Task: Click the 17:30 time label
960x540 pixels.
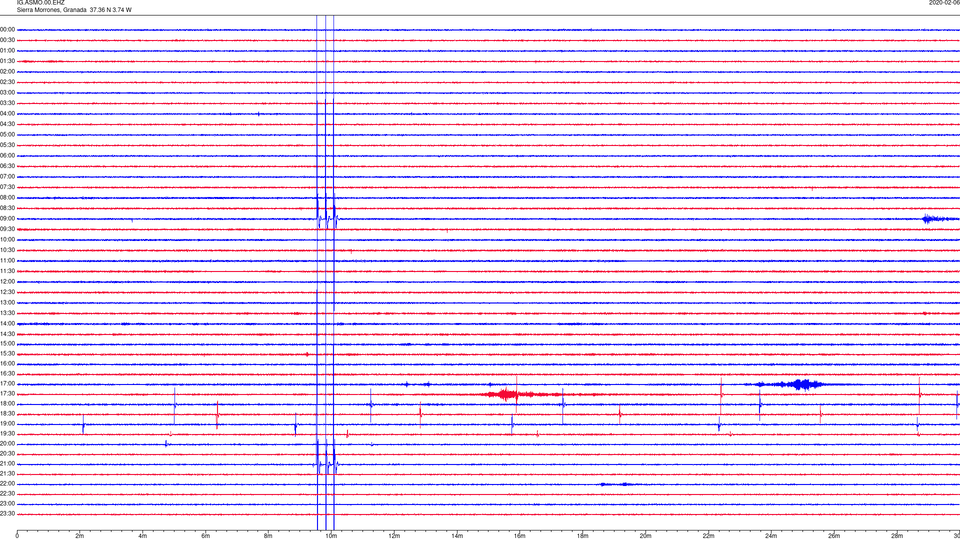Action: 7,394
